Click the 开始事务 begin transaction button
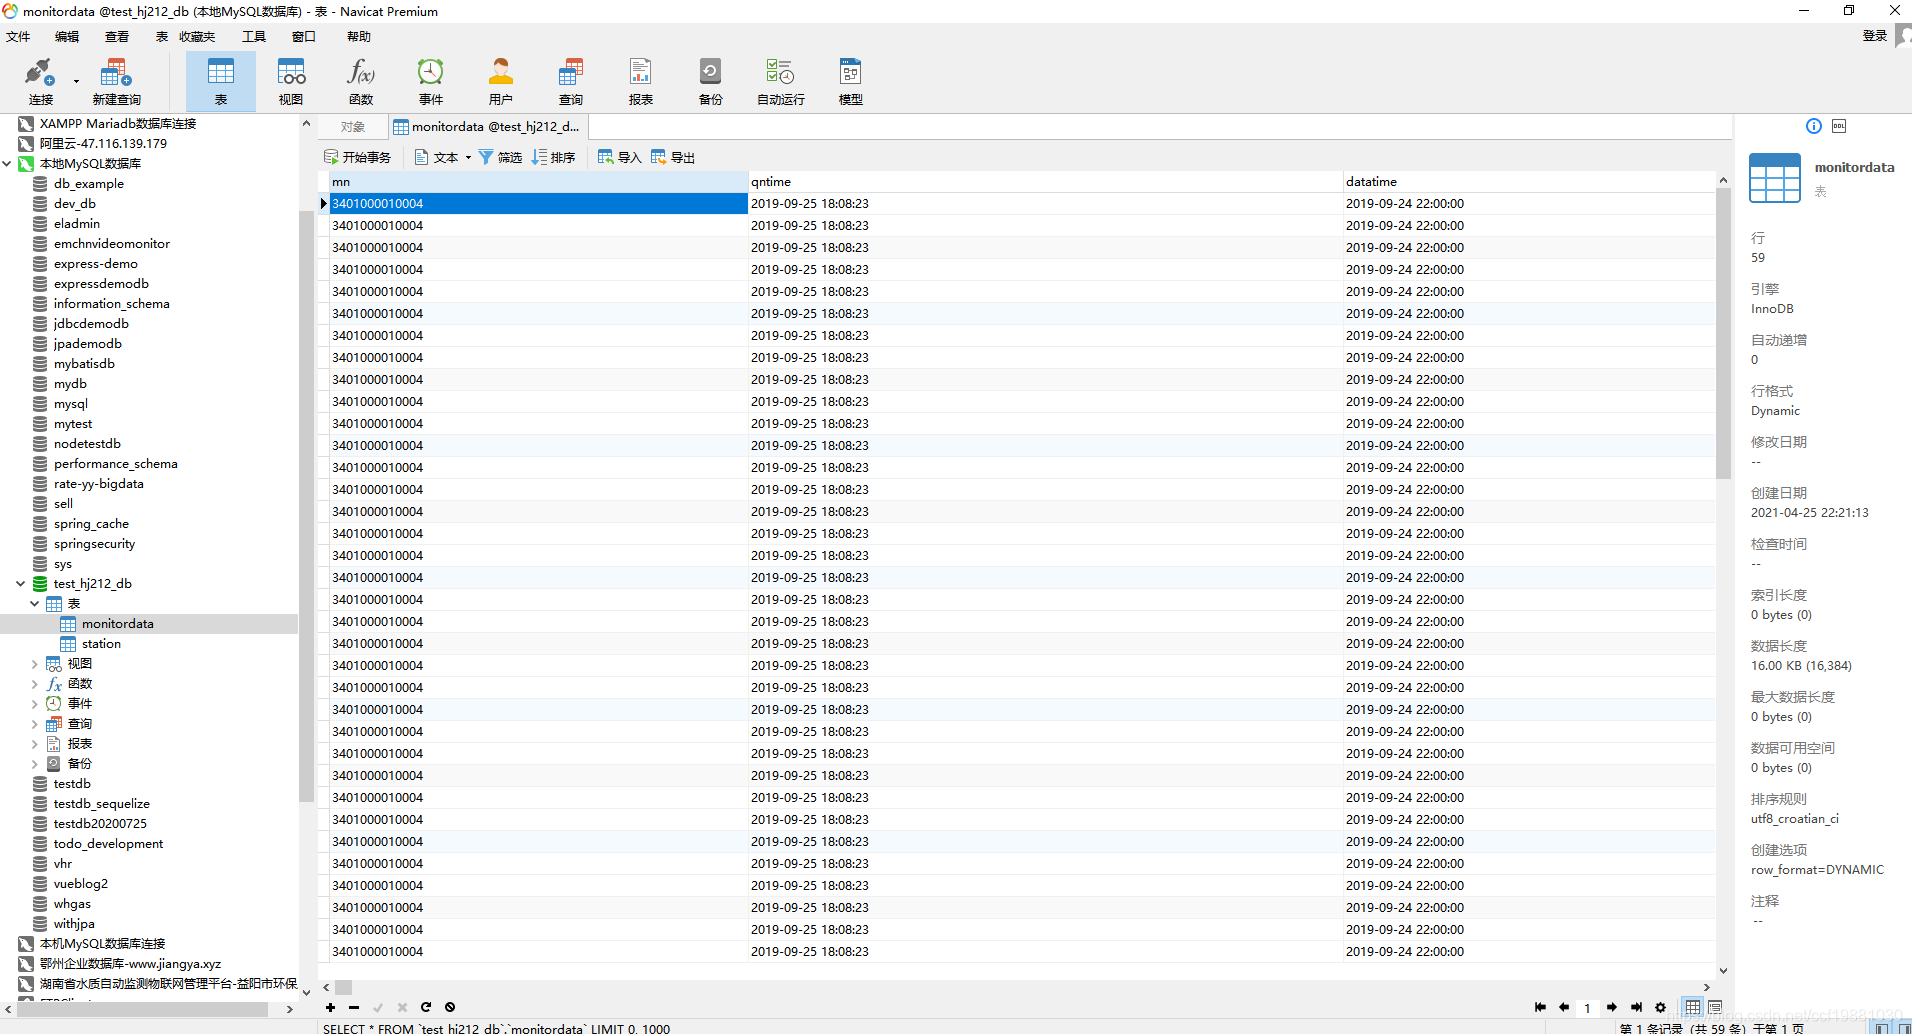The height and width of the screenshot is (1034, 1912). [357, 157]
